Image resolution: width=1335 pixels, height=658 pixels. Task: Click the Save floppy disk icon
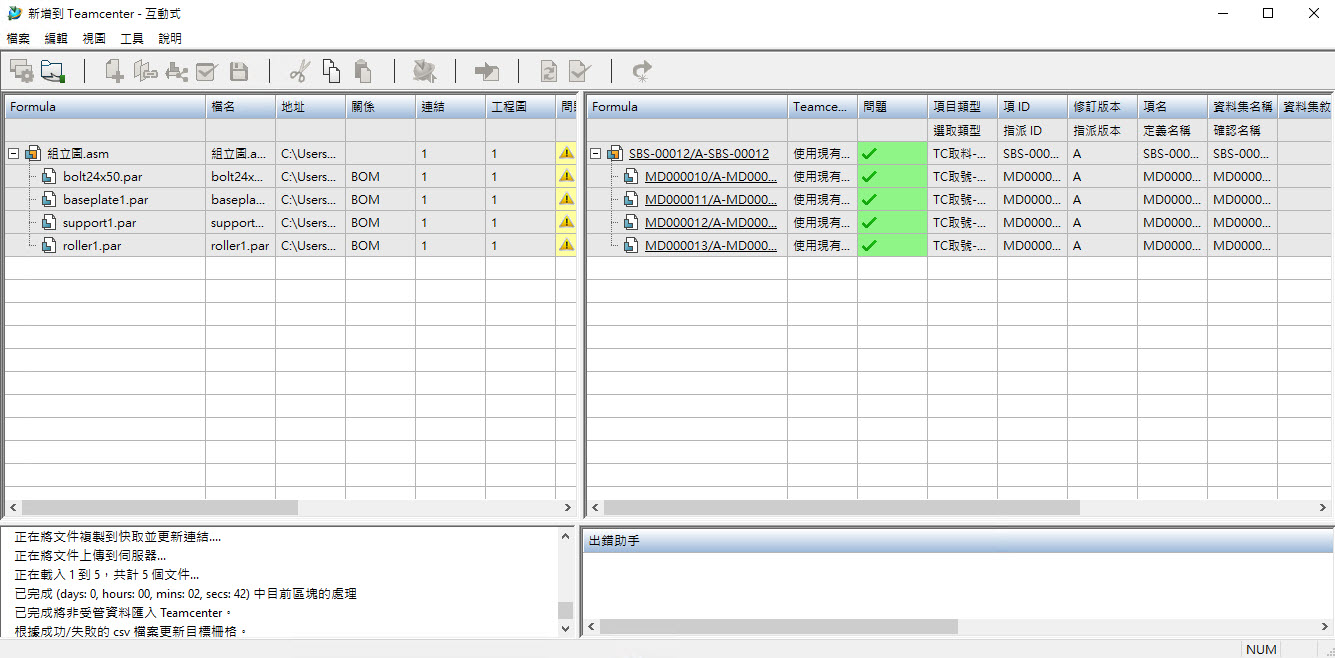tap(238, 71)
